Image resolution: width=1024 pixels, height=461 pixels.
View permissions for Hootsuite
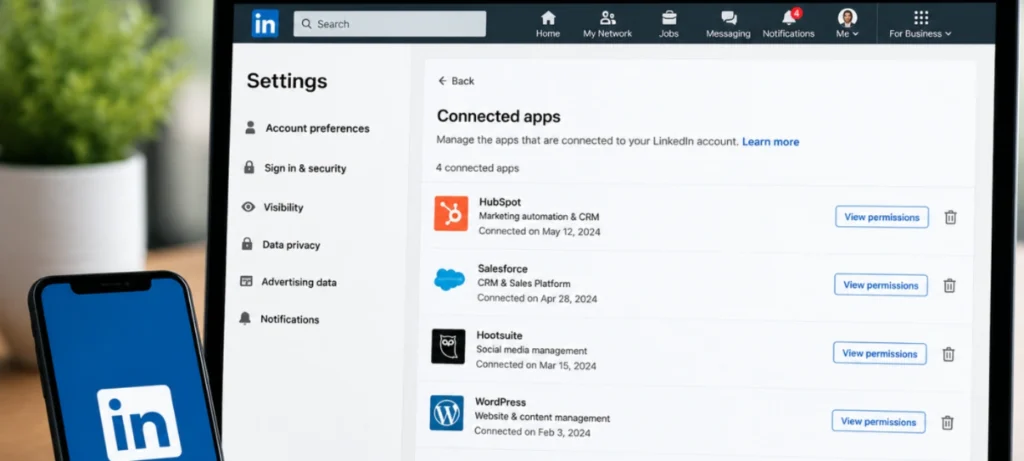point(880,353)
